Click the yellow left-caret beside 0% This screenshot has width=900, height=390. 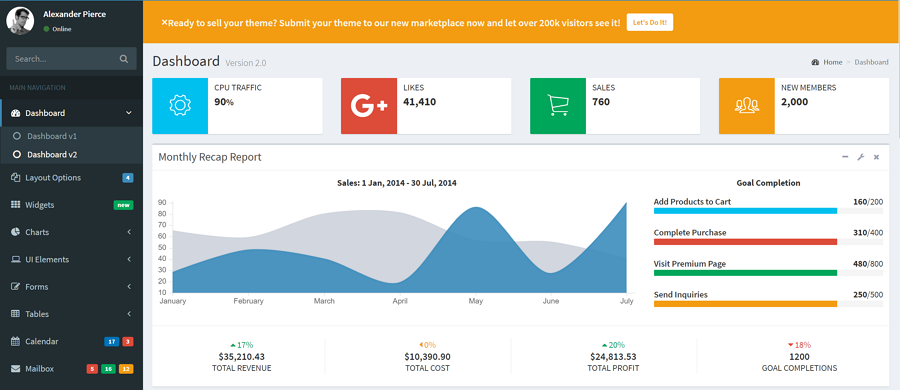pyautogui.click(x=421, y=345)
